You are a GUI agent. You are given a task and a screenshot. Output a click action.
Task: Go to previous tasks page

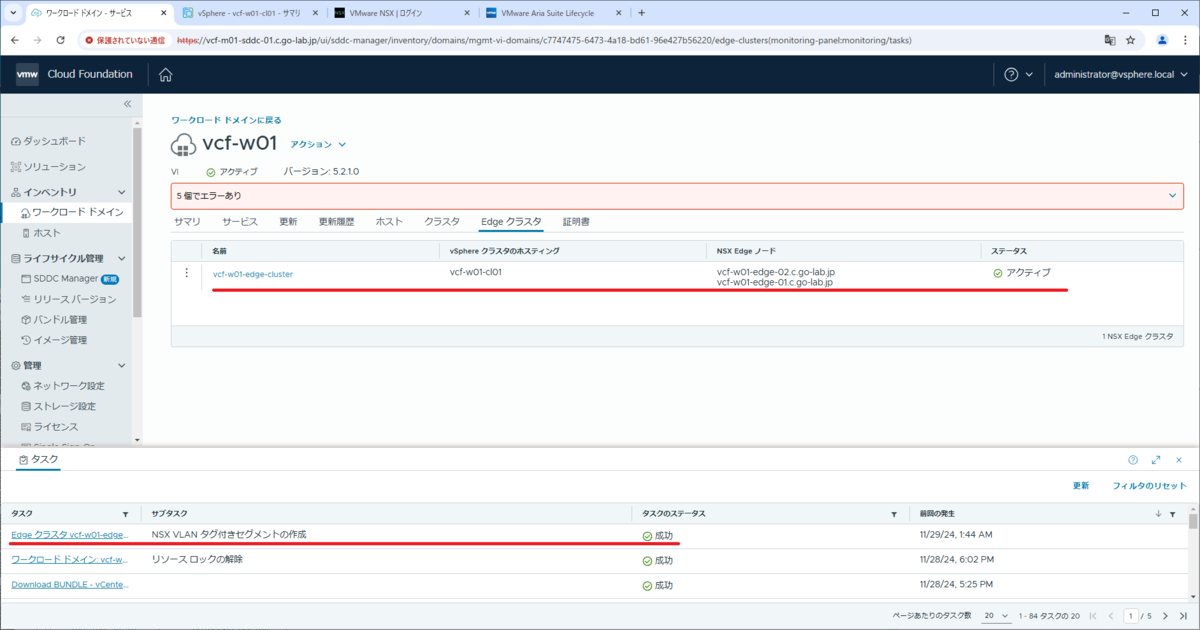point(1110,615)
